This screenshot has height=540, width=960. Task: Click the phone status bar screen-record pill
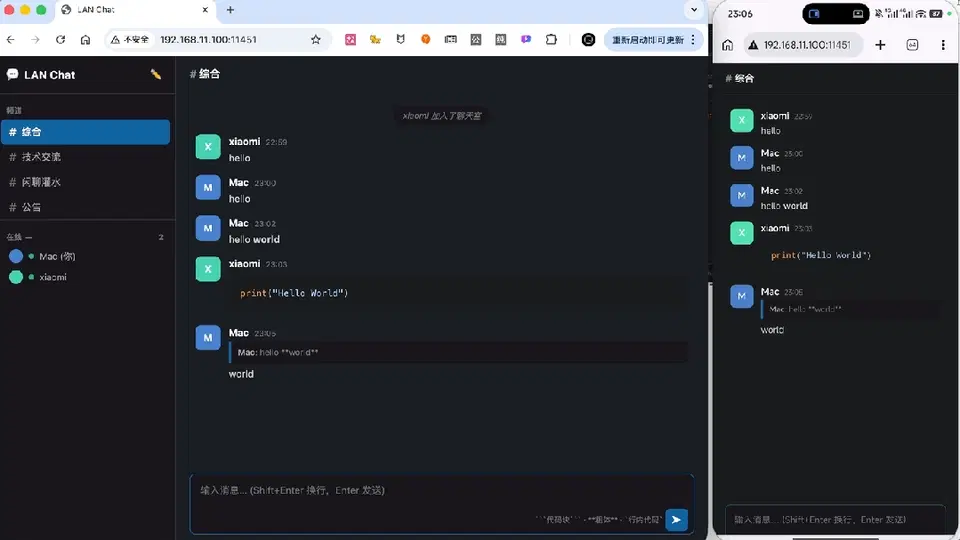click(836, 13)
